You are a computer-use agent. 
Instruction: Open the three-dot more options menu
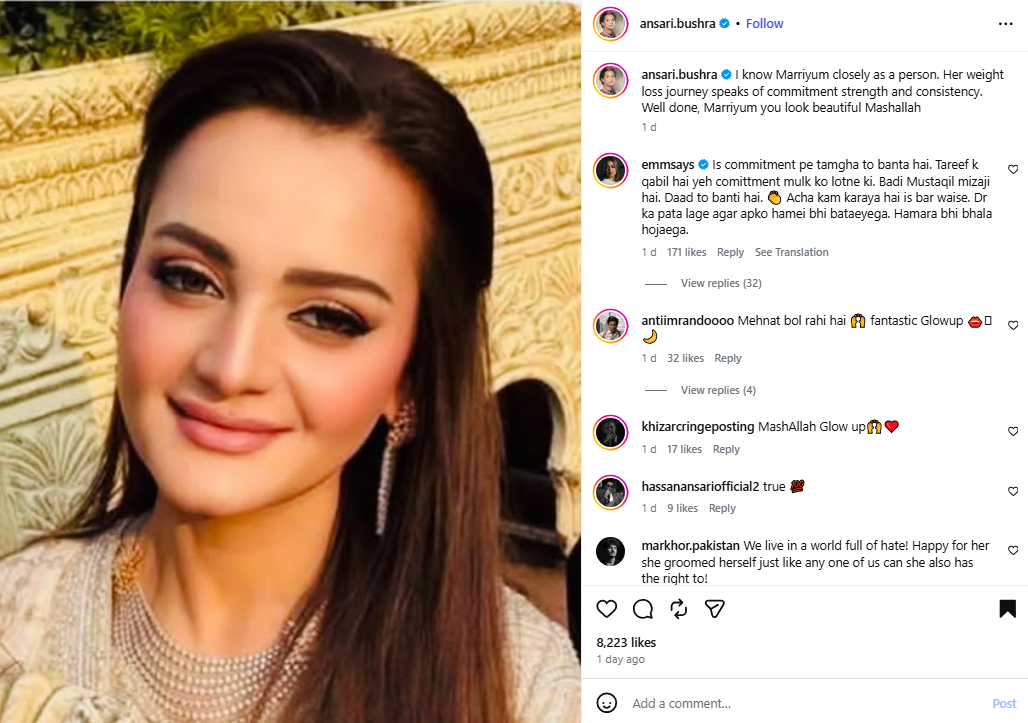coord(1005,23)
